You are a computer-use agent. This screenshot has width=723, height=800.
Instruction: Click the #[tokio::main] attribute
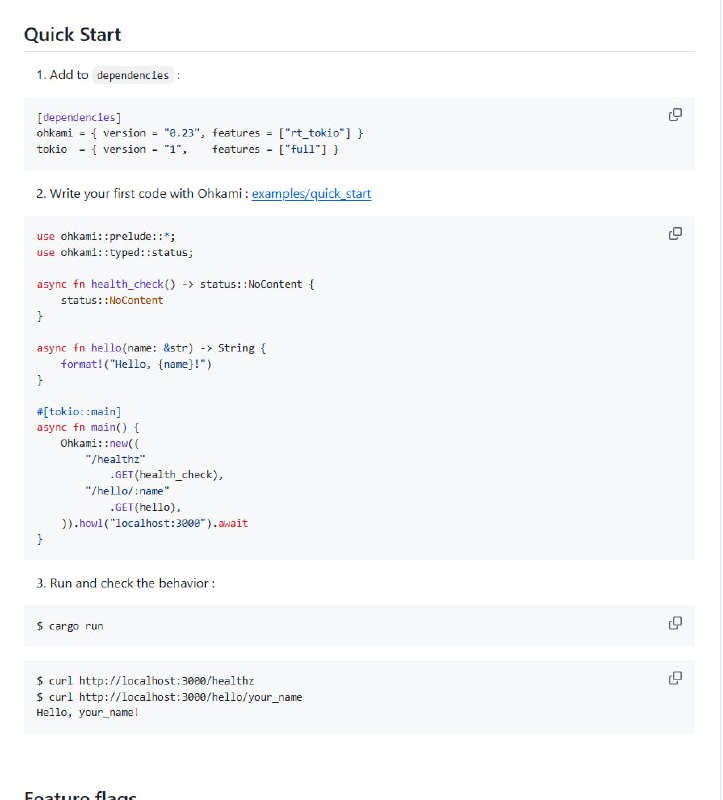coord(79,412)
